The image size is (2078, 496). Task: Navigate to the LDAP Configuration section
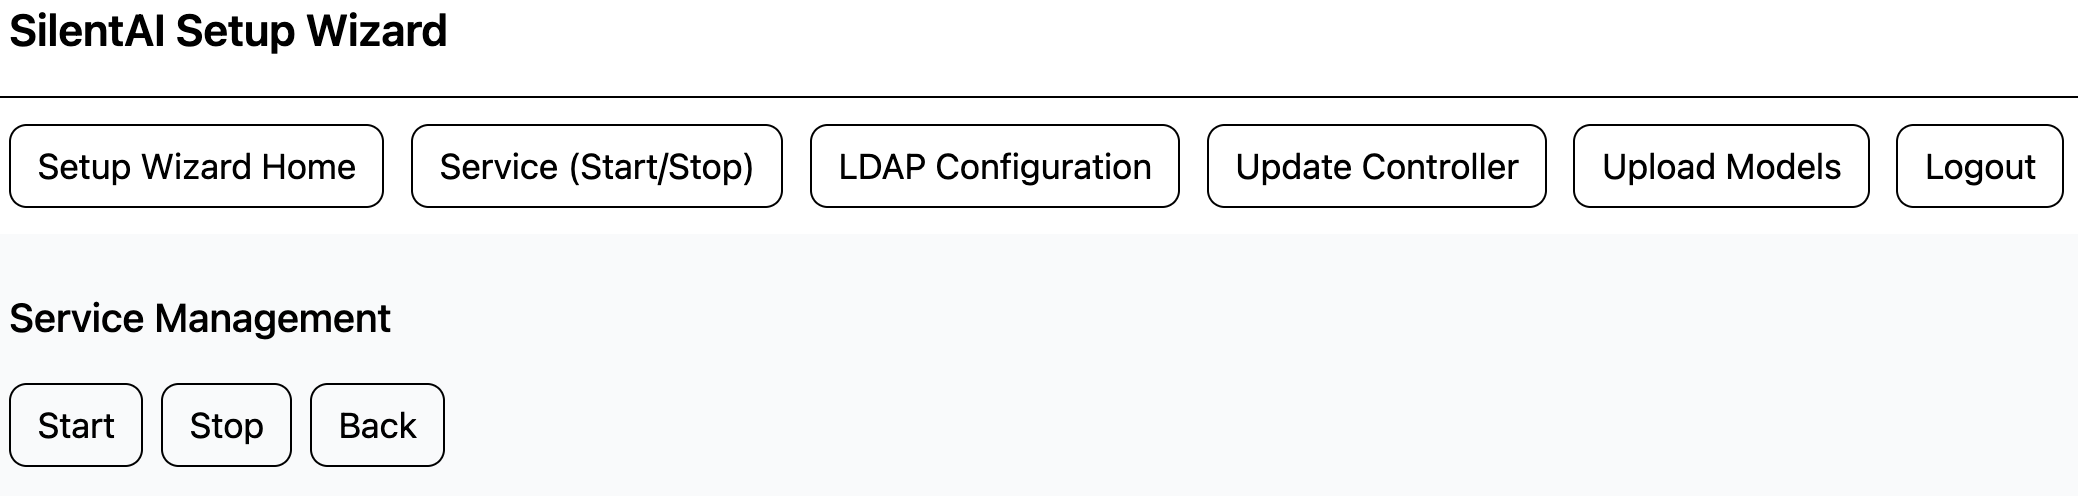click(994, 166)
